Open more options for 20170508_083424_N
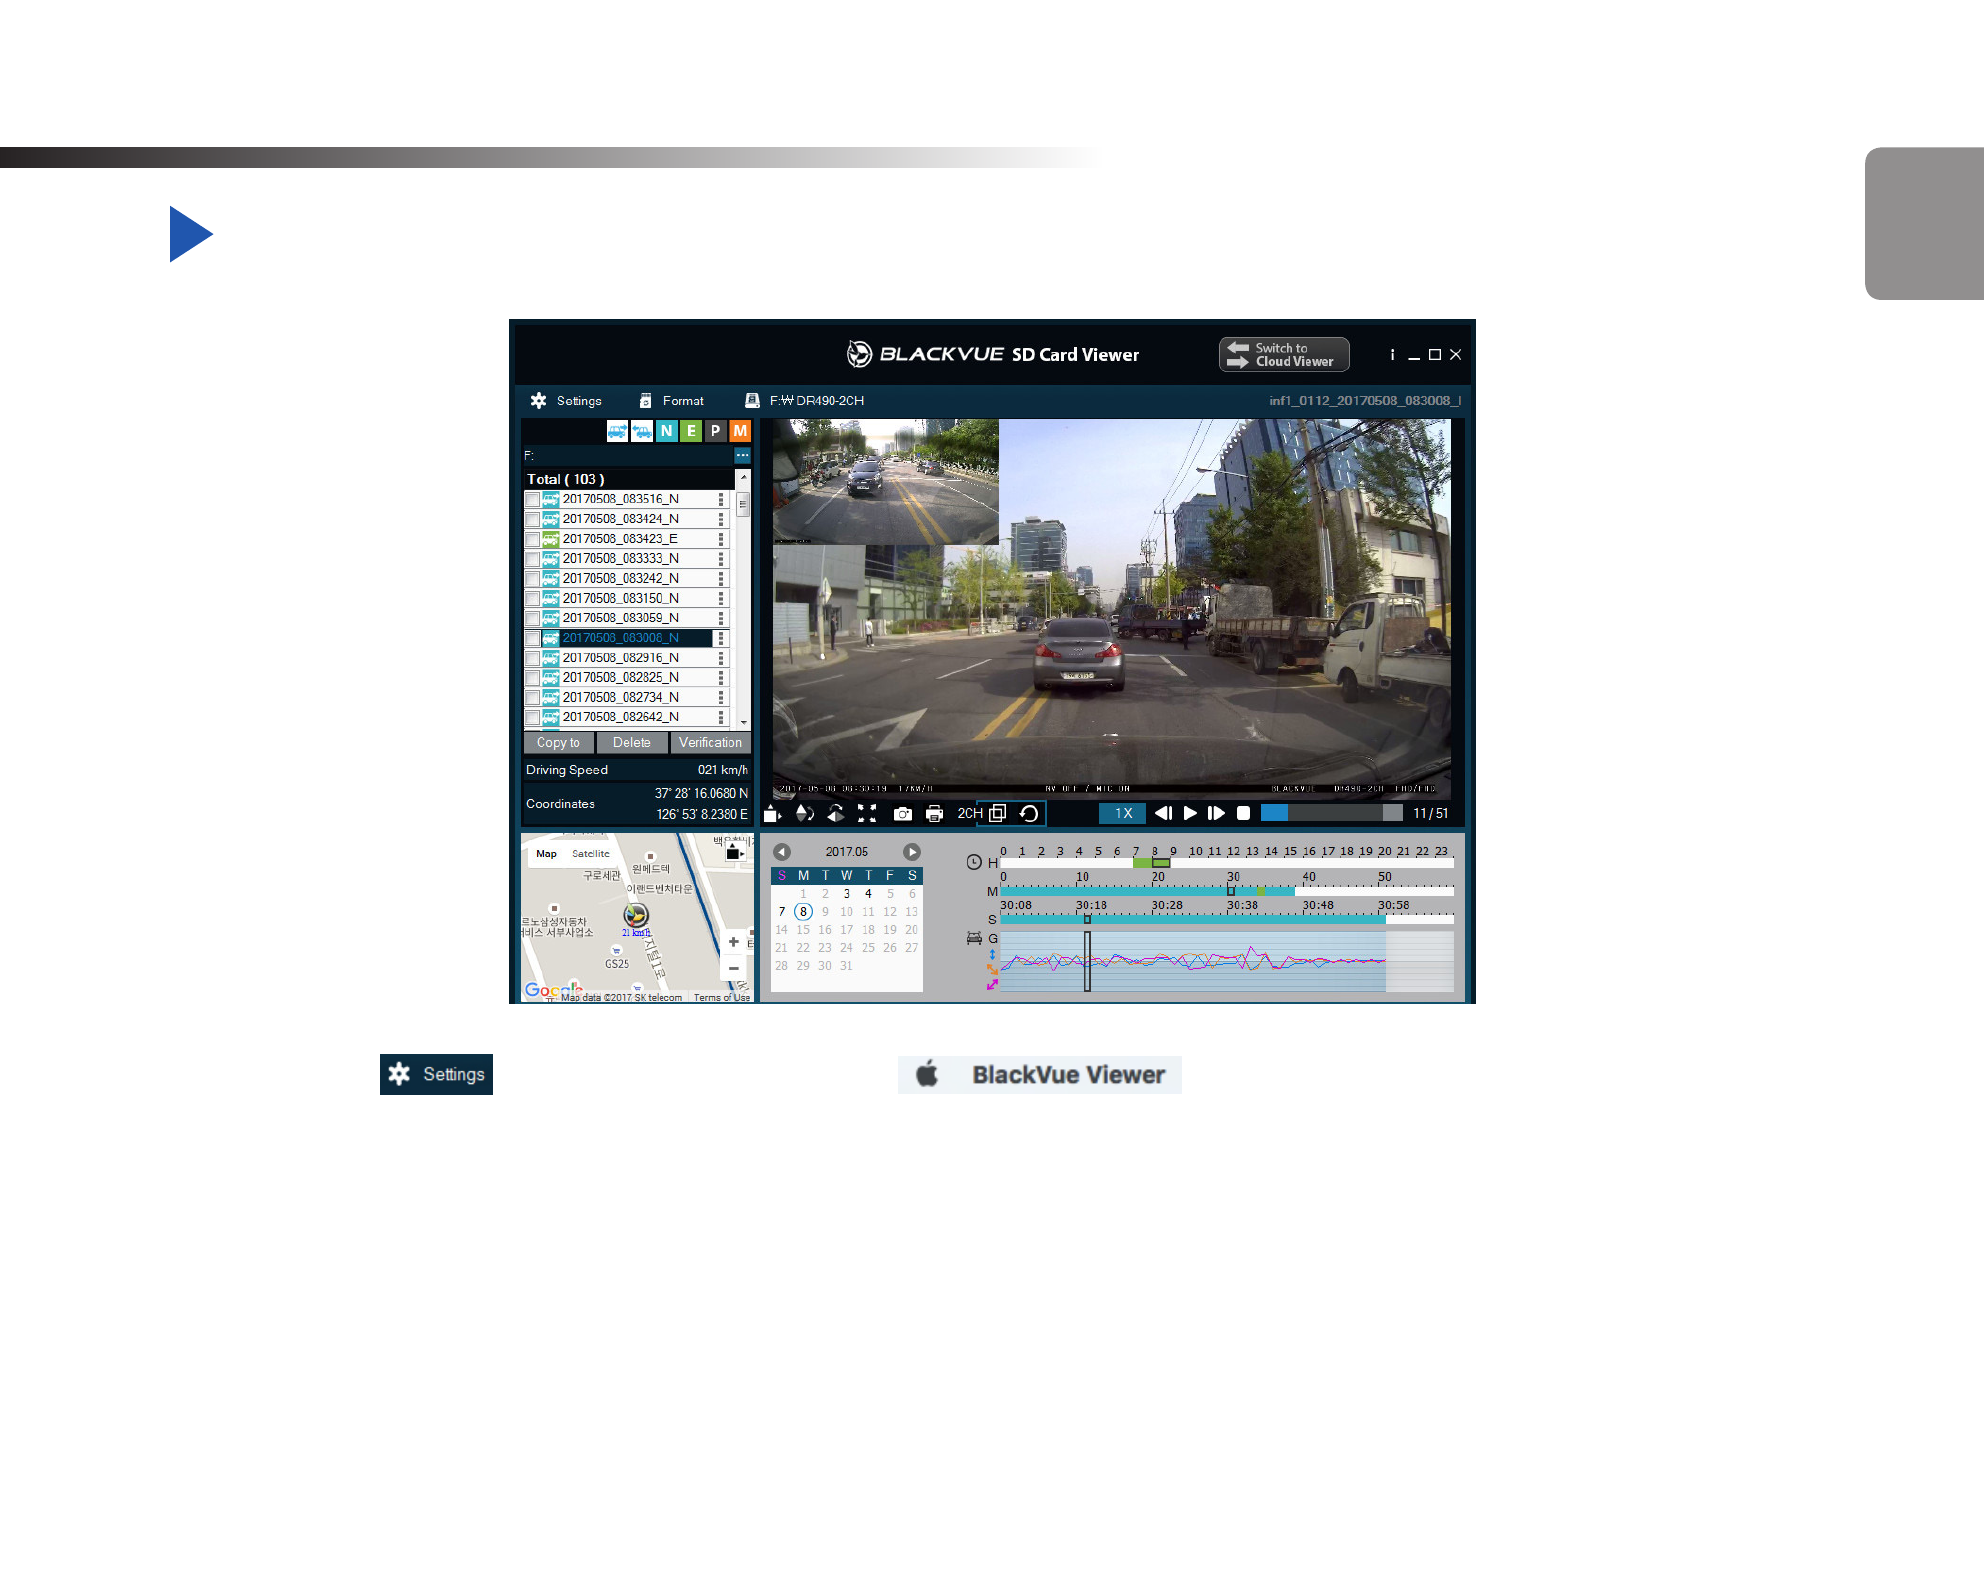This screenshot has width=1984, height=1587. point(721,519)
